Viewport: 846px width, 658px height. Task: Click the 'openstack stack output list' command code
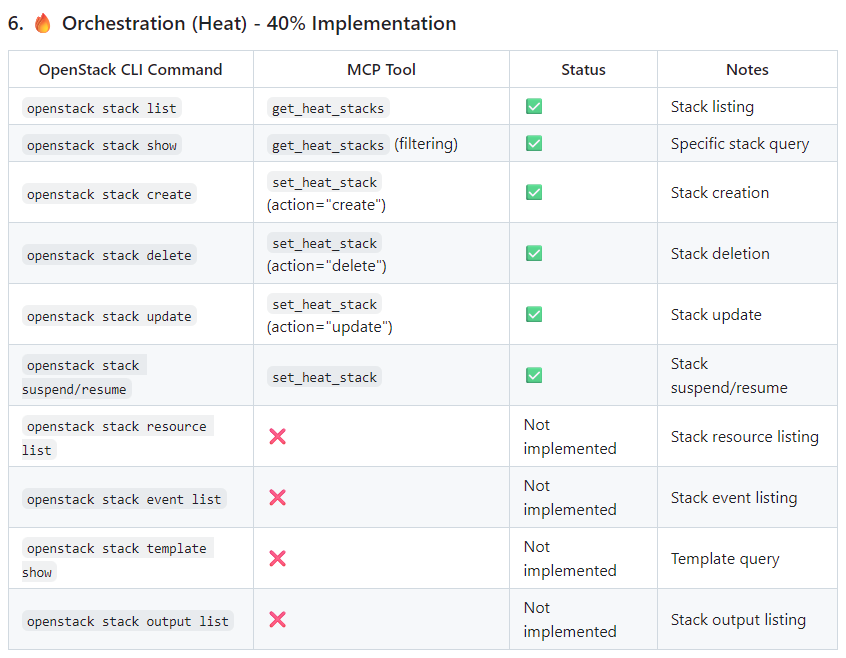click(128, 621)
